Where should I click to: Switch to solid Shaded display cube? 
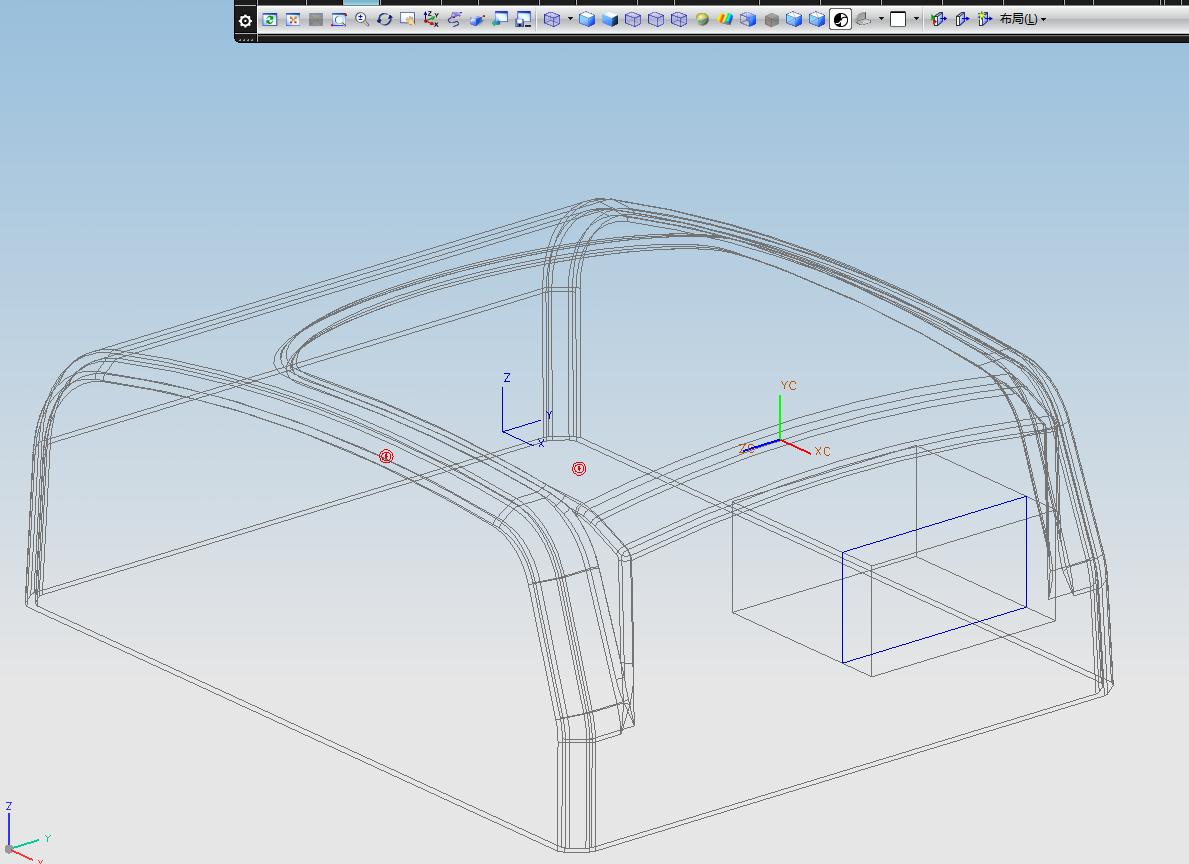click(610, 20)
